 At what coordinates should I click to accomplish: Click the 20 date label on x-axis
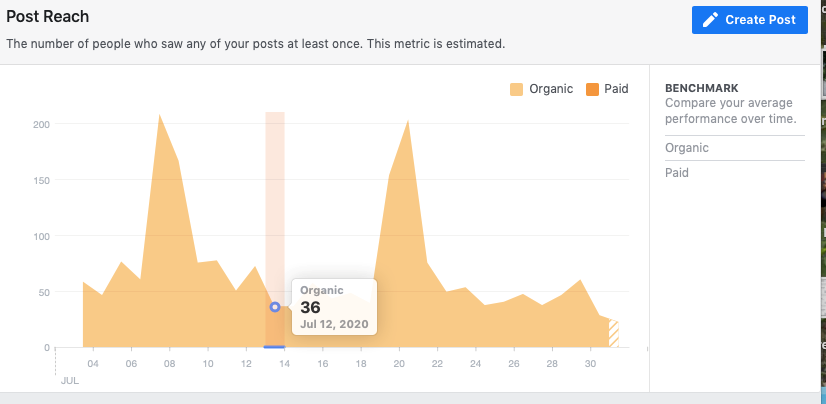point(399,364)
